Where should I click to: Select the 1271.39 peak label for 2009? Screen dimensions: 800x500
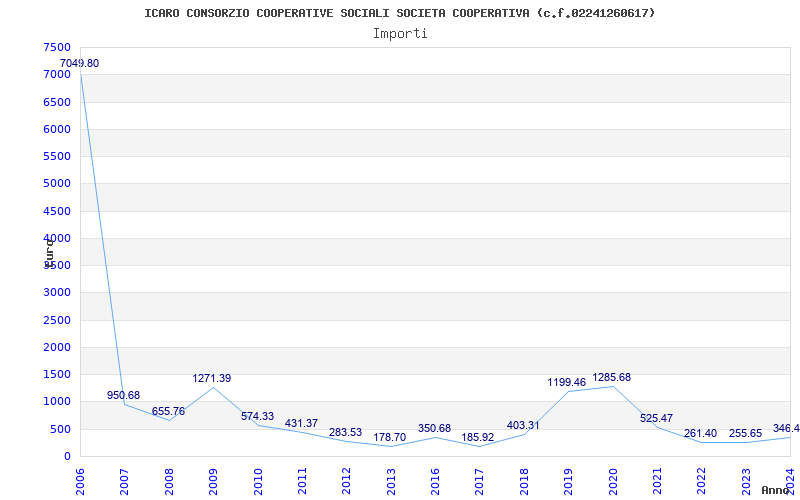click(x=212, y=379)
